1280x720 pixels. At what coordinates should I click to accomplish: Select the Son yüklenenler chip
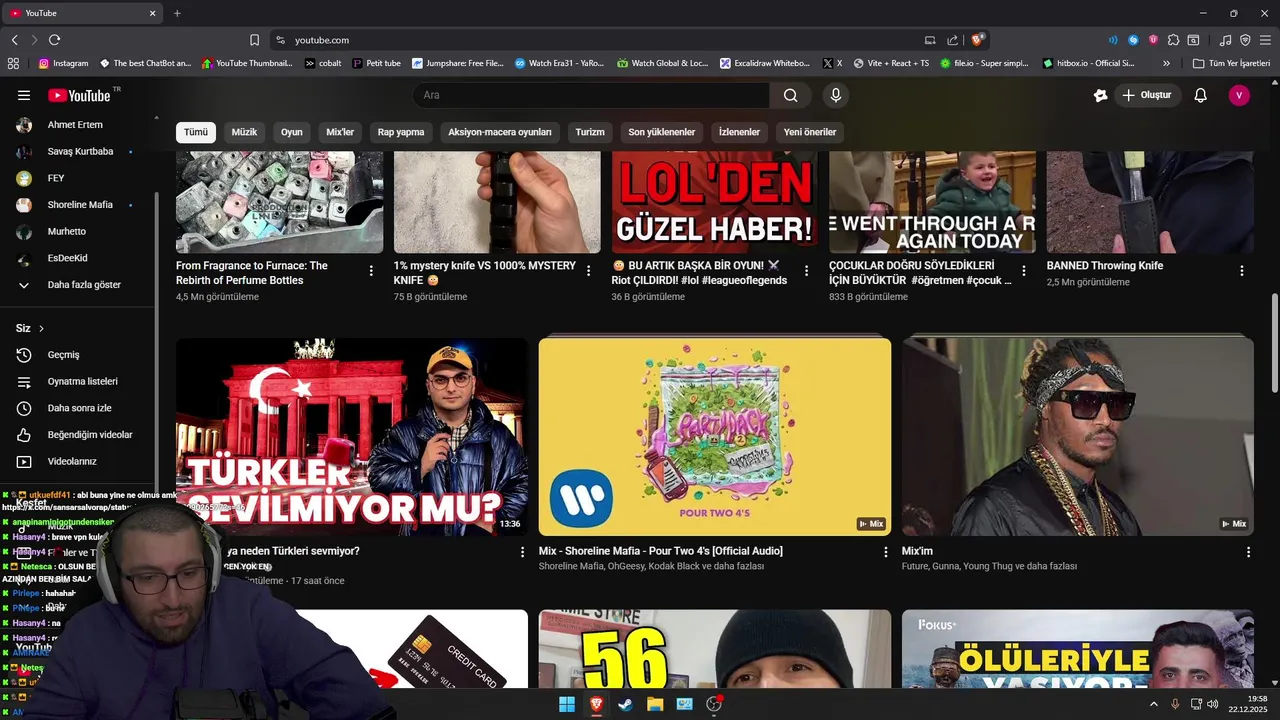coord(662,132)
